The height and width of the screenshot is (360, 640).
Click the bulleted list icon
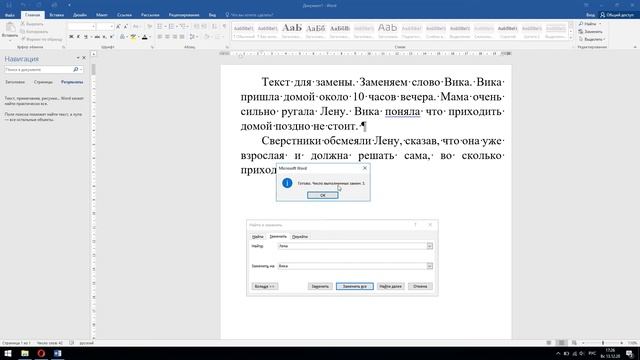pyautogui.click(x=160, y=26)
